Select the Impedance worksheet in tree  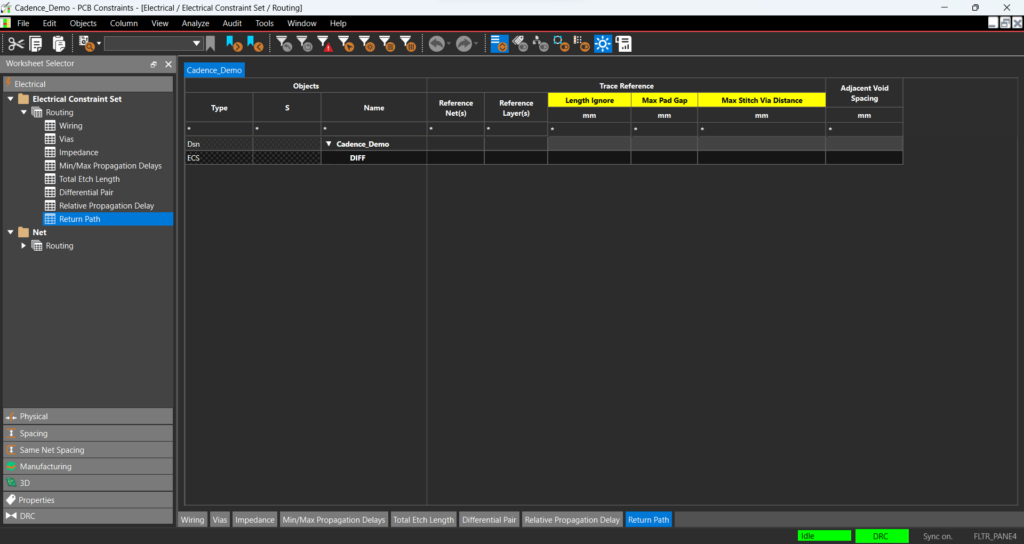tap(78, 152)
